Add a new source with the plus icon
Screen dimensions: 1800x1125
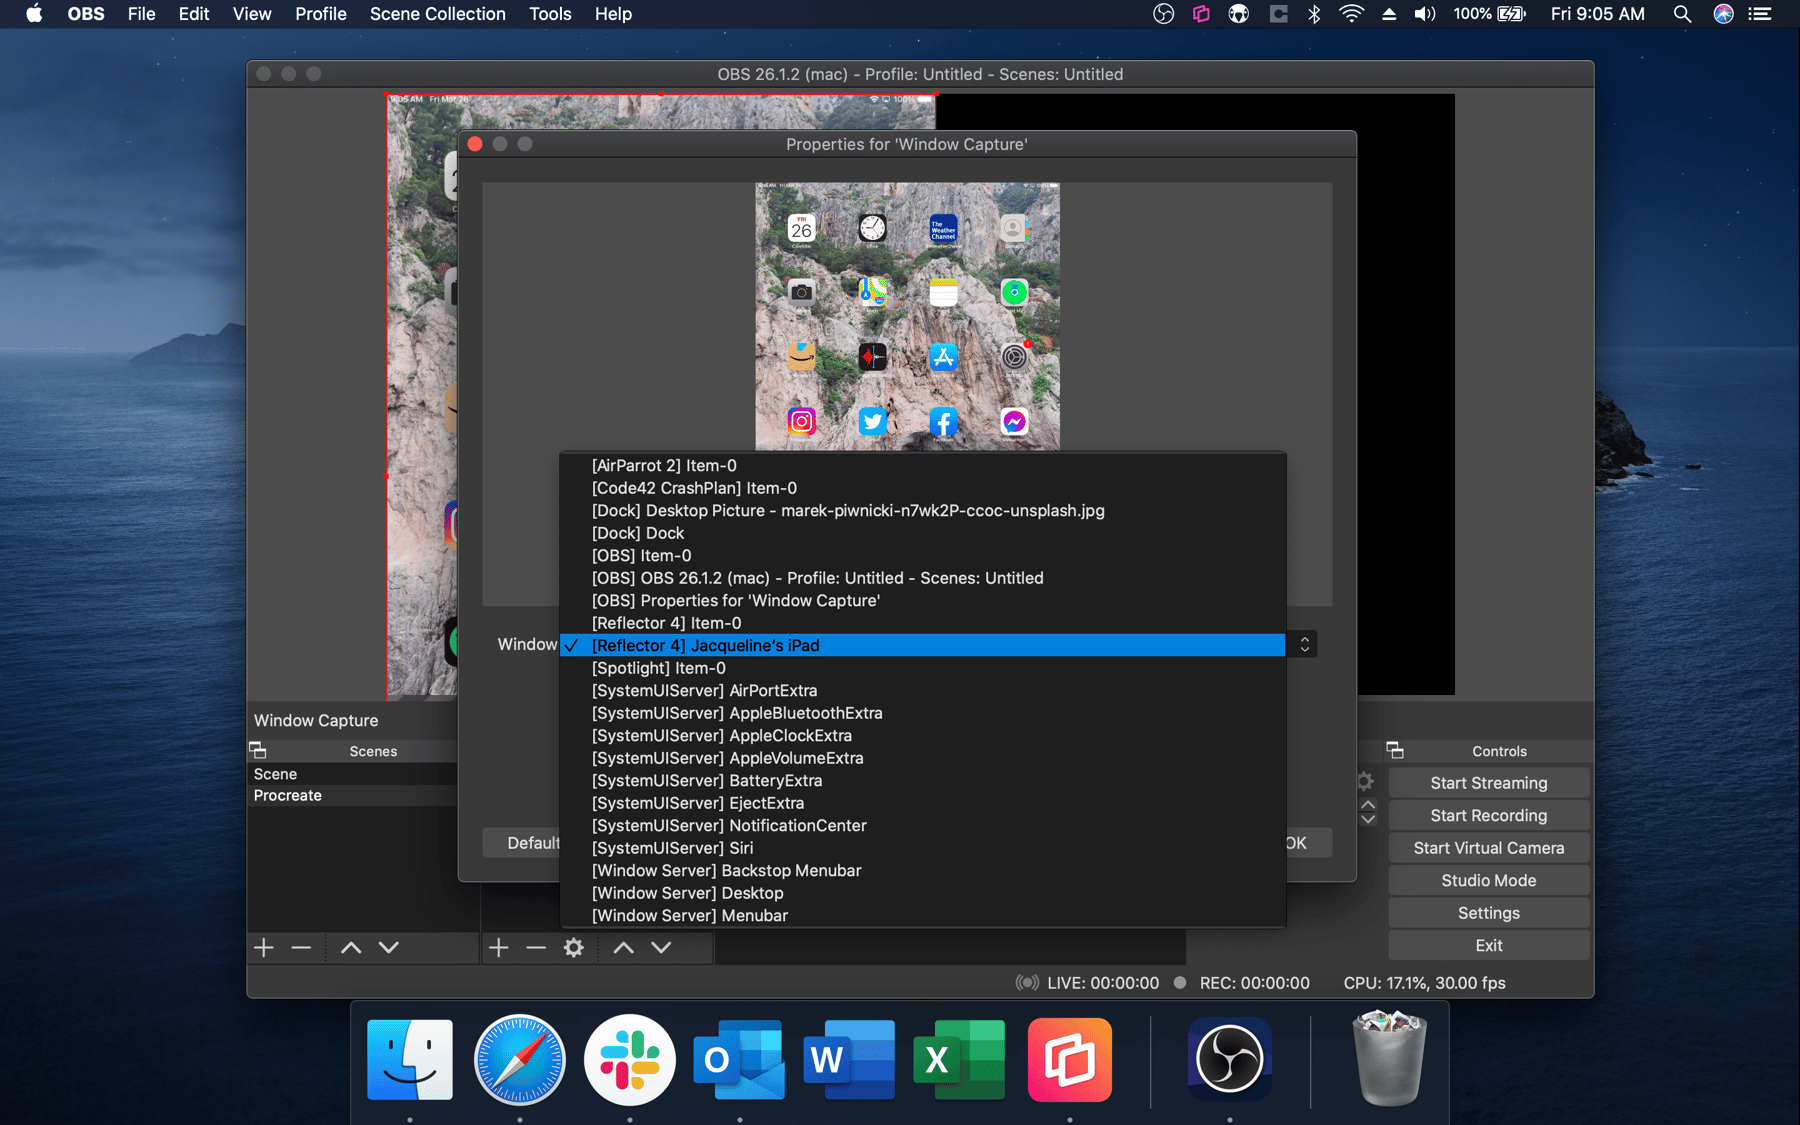coord(498,947)
